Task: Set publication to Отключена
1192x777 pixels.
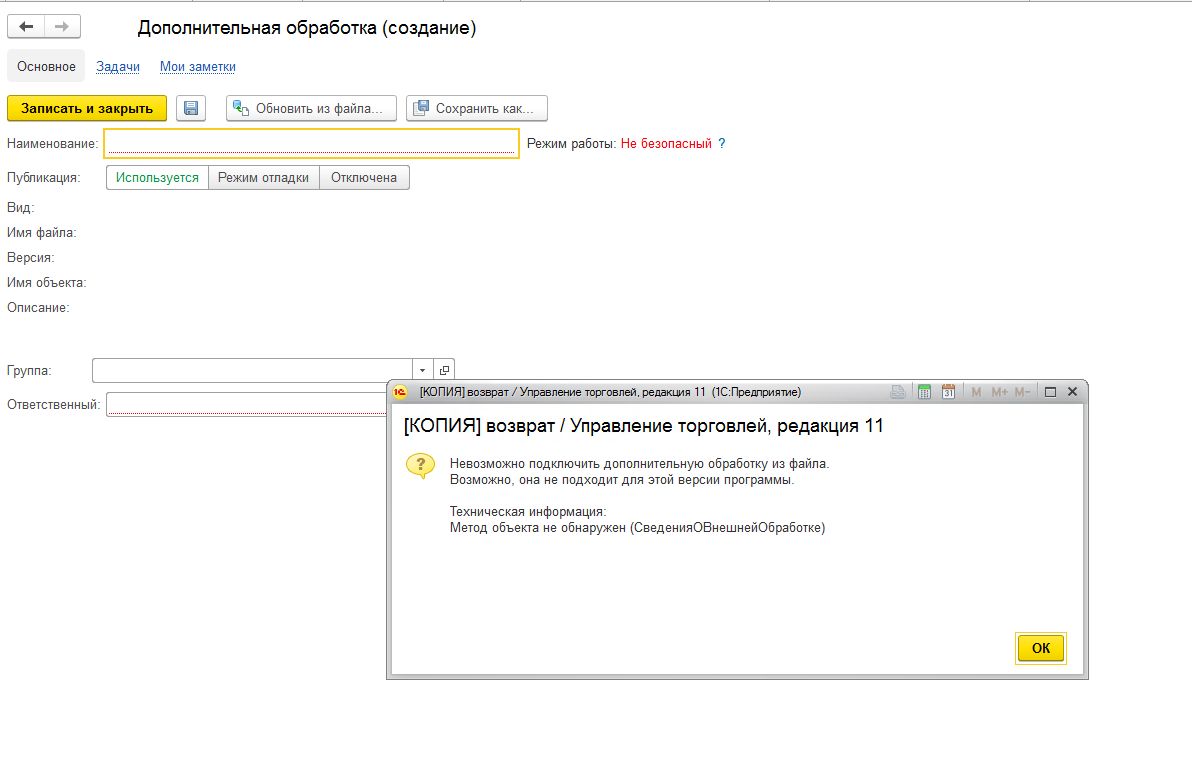Action: coord(364,178)
